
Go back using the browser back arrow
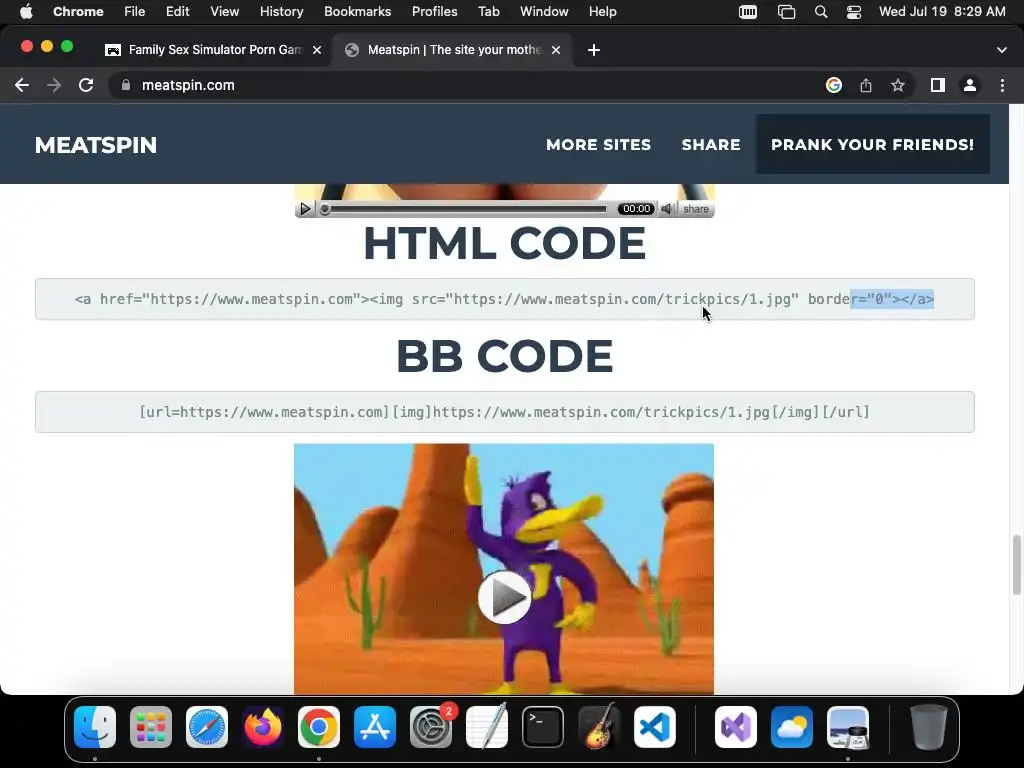tap(22, 86)
